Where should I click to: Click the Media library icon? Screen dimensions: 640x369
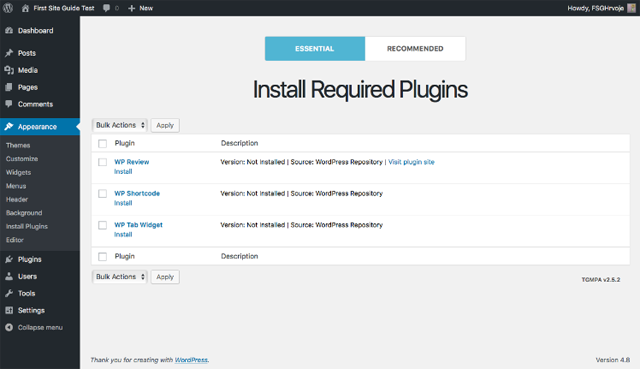tap(9, 70)
